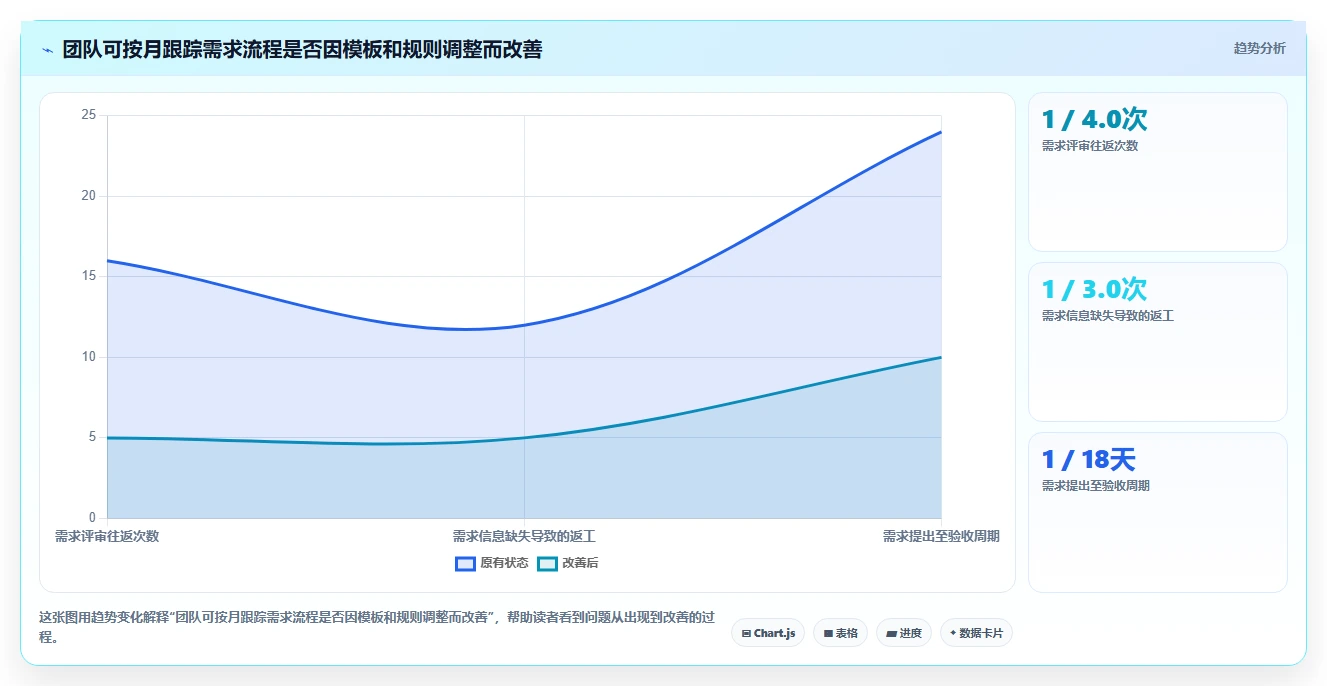The width and height of the screenshot is (1327, 686).
Task: Click the 需求评审往返次数 card caption
Action: click(x=1090, y=145)
